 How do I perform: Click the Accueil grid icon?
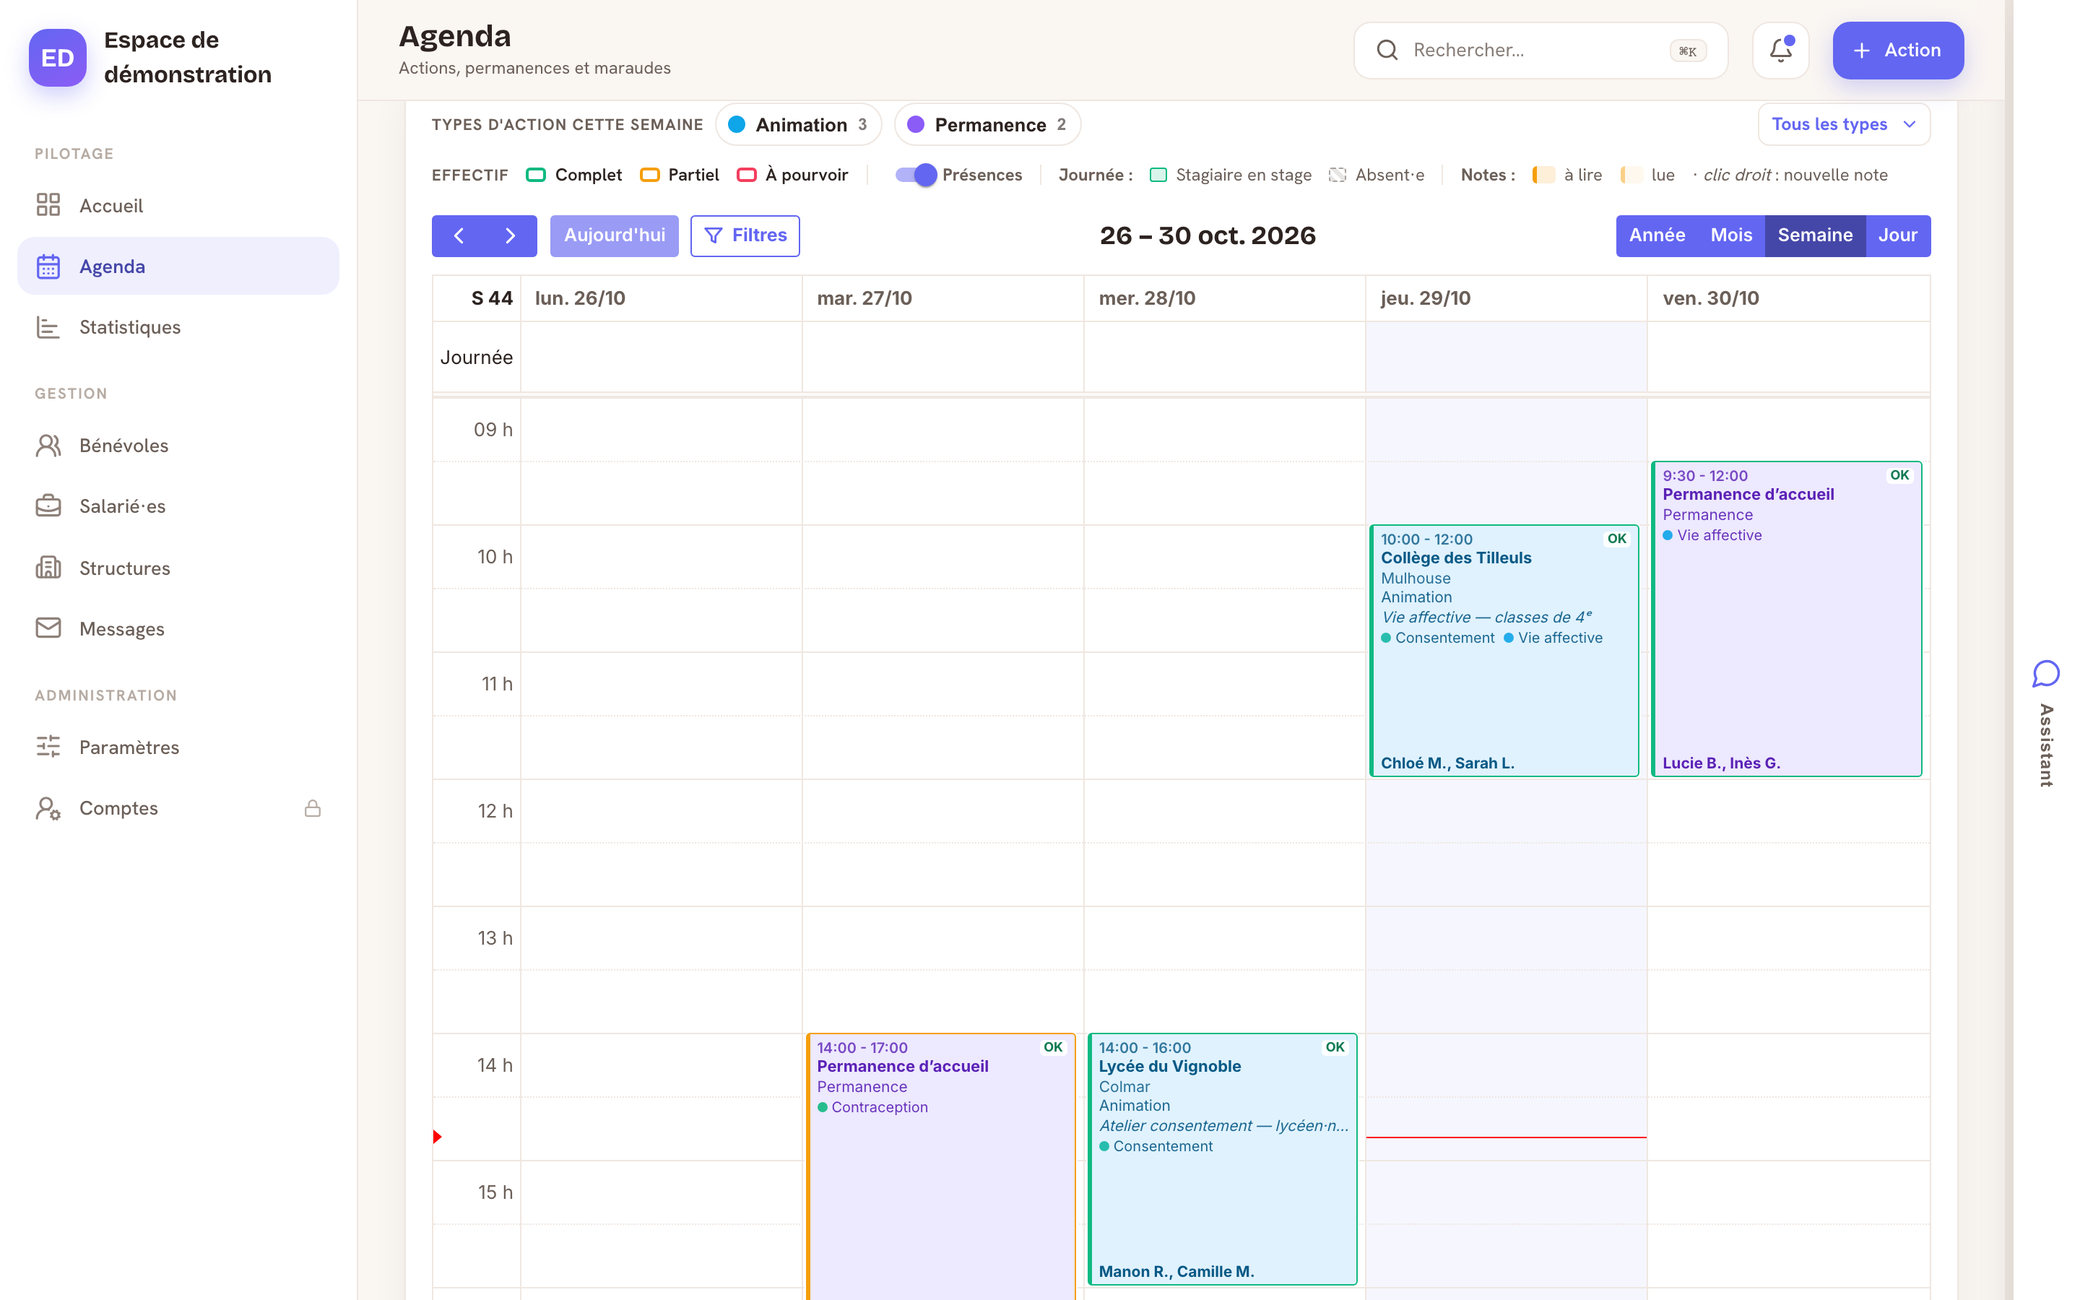(x=48, y=205)
